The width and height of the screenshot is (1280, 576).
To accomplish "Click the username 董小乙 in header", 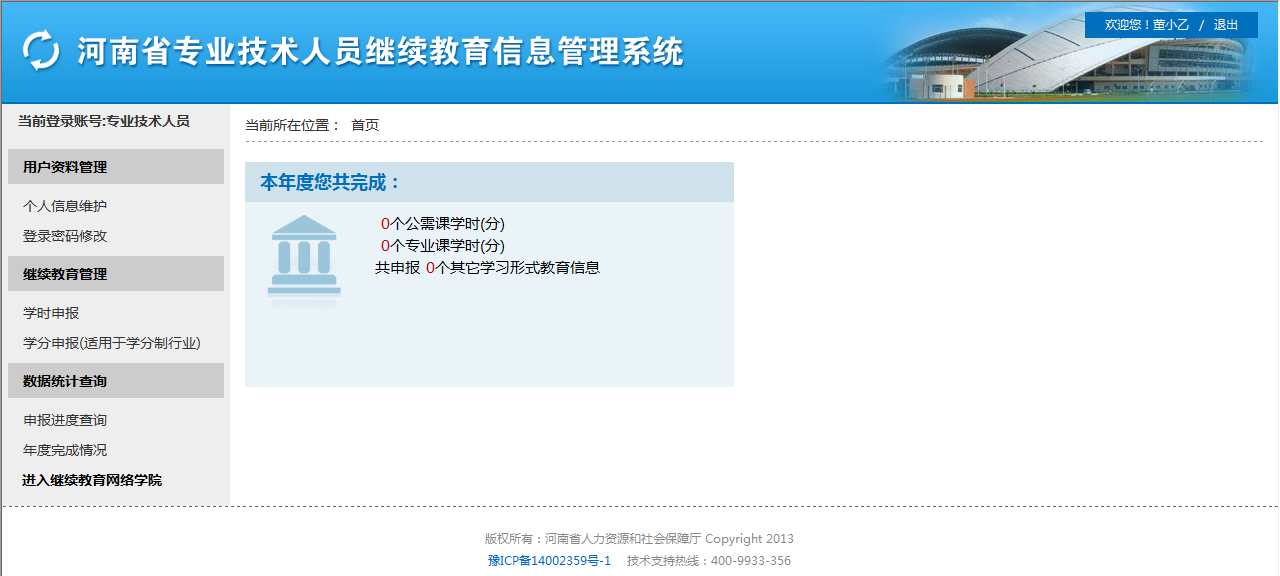I will click(x=1170, y=25).
